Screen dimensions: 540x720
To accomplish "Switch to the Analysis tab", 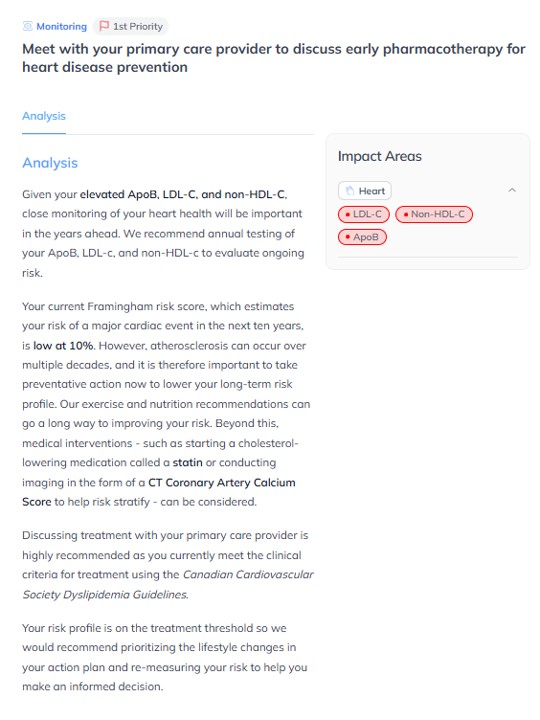I will 44,116.
